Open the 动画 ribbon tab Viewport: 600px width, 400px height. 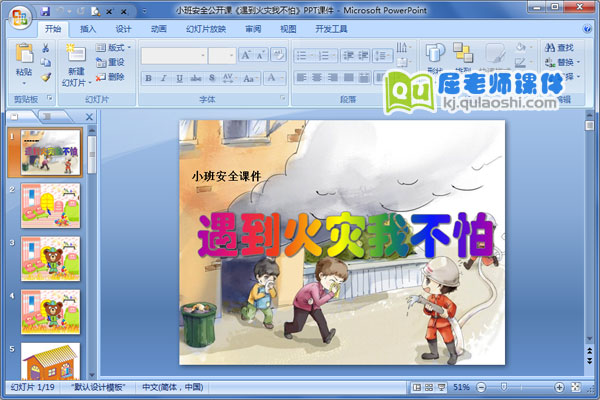coord(158,29)
